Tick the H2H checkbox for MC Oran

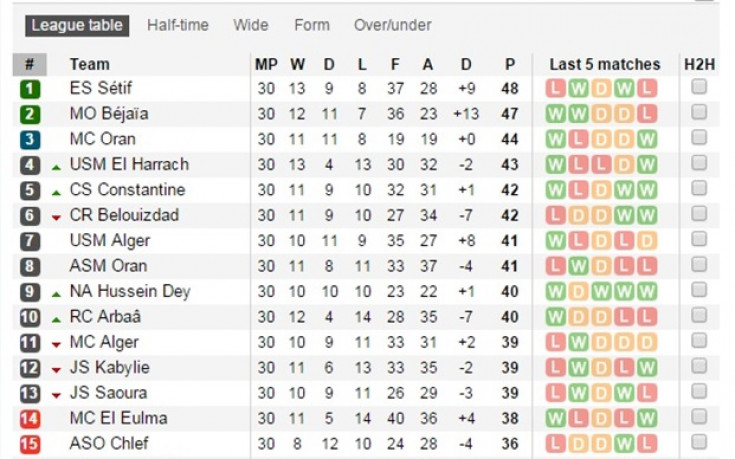point(699,137)
